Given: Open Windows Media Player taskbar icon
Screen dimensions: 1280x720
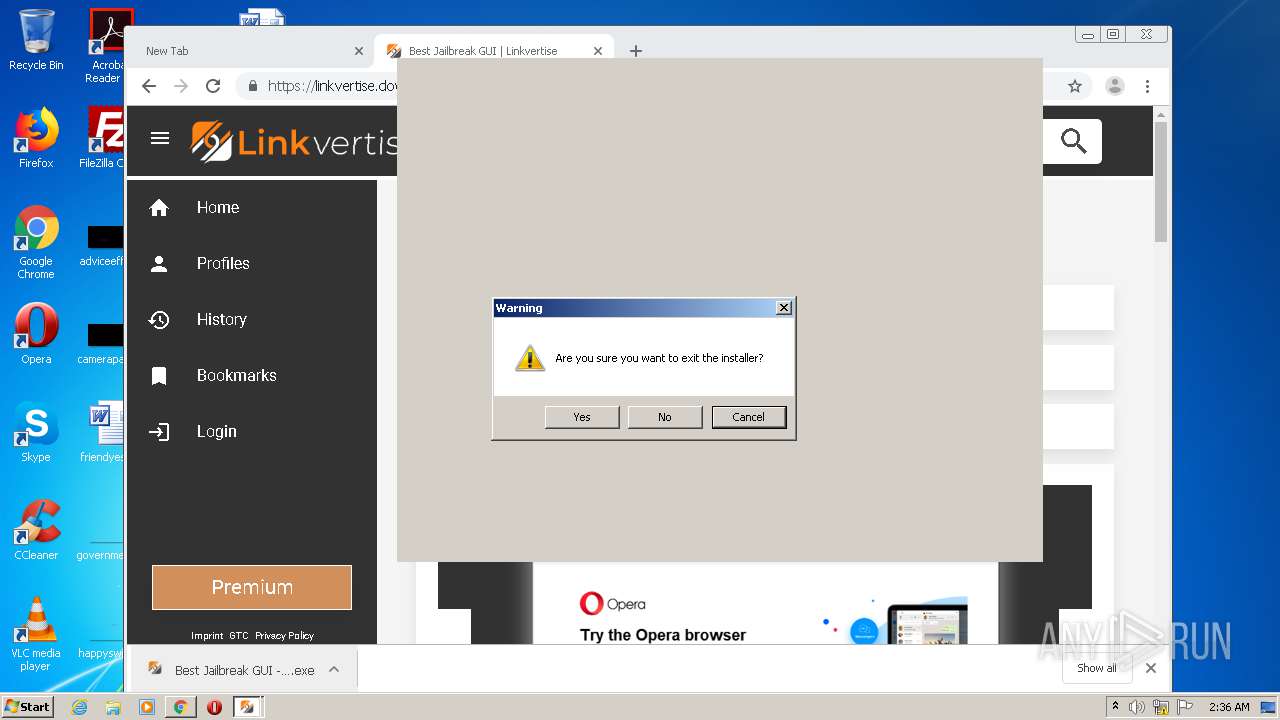Looking at the screenshot, I should click(x=147, y=707).
